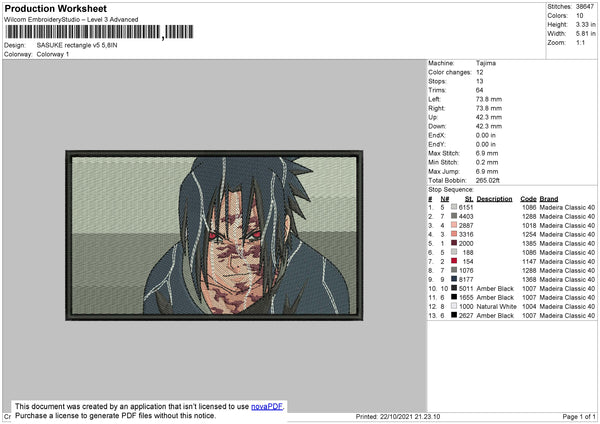Pick the black swatch beside 1655
Viewport: 600px width, 424px height.
pyautogui.click(x=454, y=297)
